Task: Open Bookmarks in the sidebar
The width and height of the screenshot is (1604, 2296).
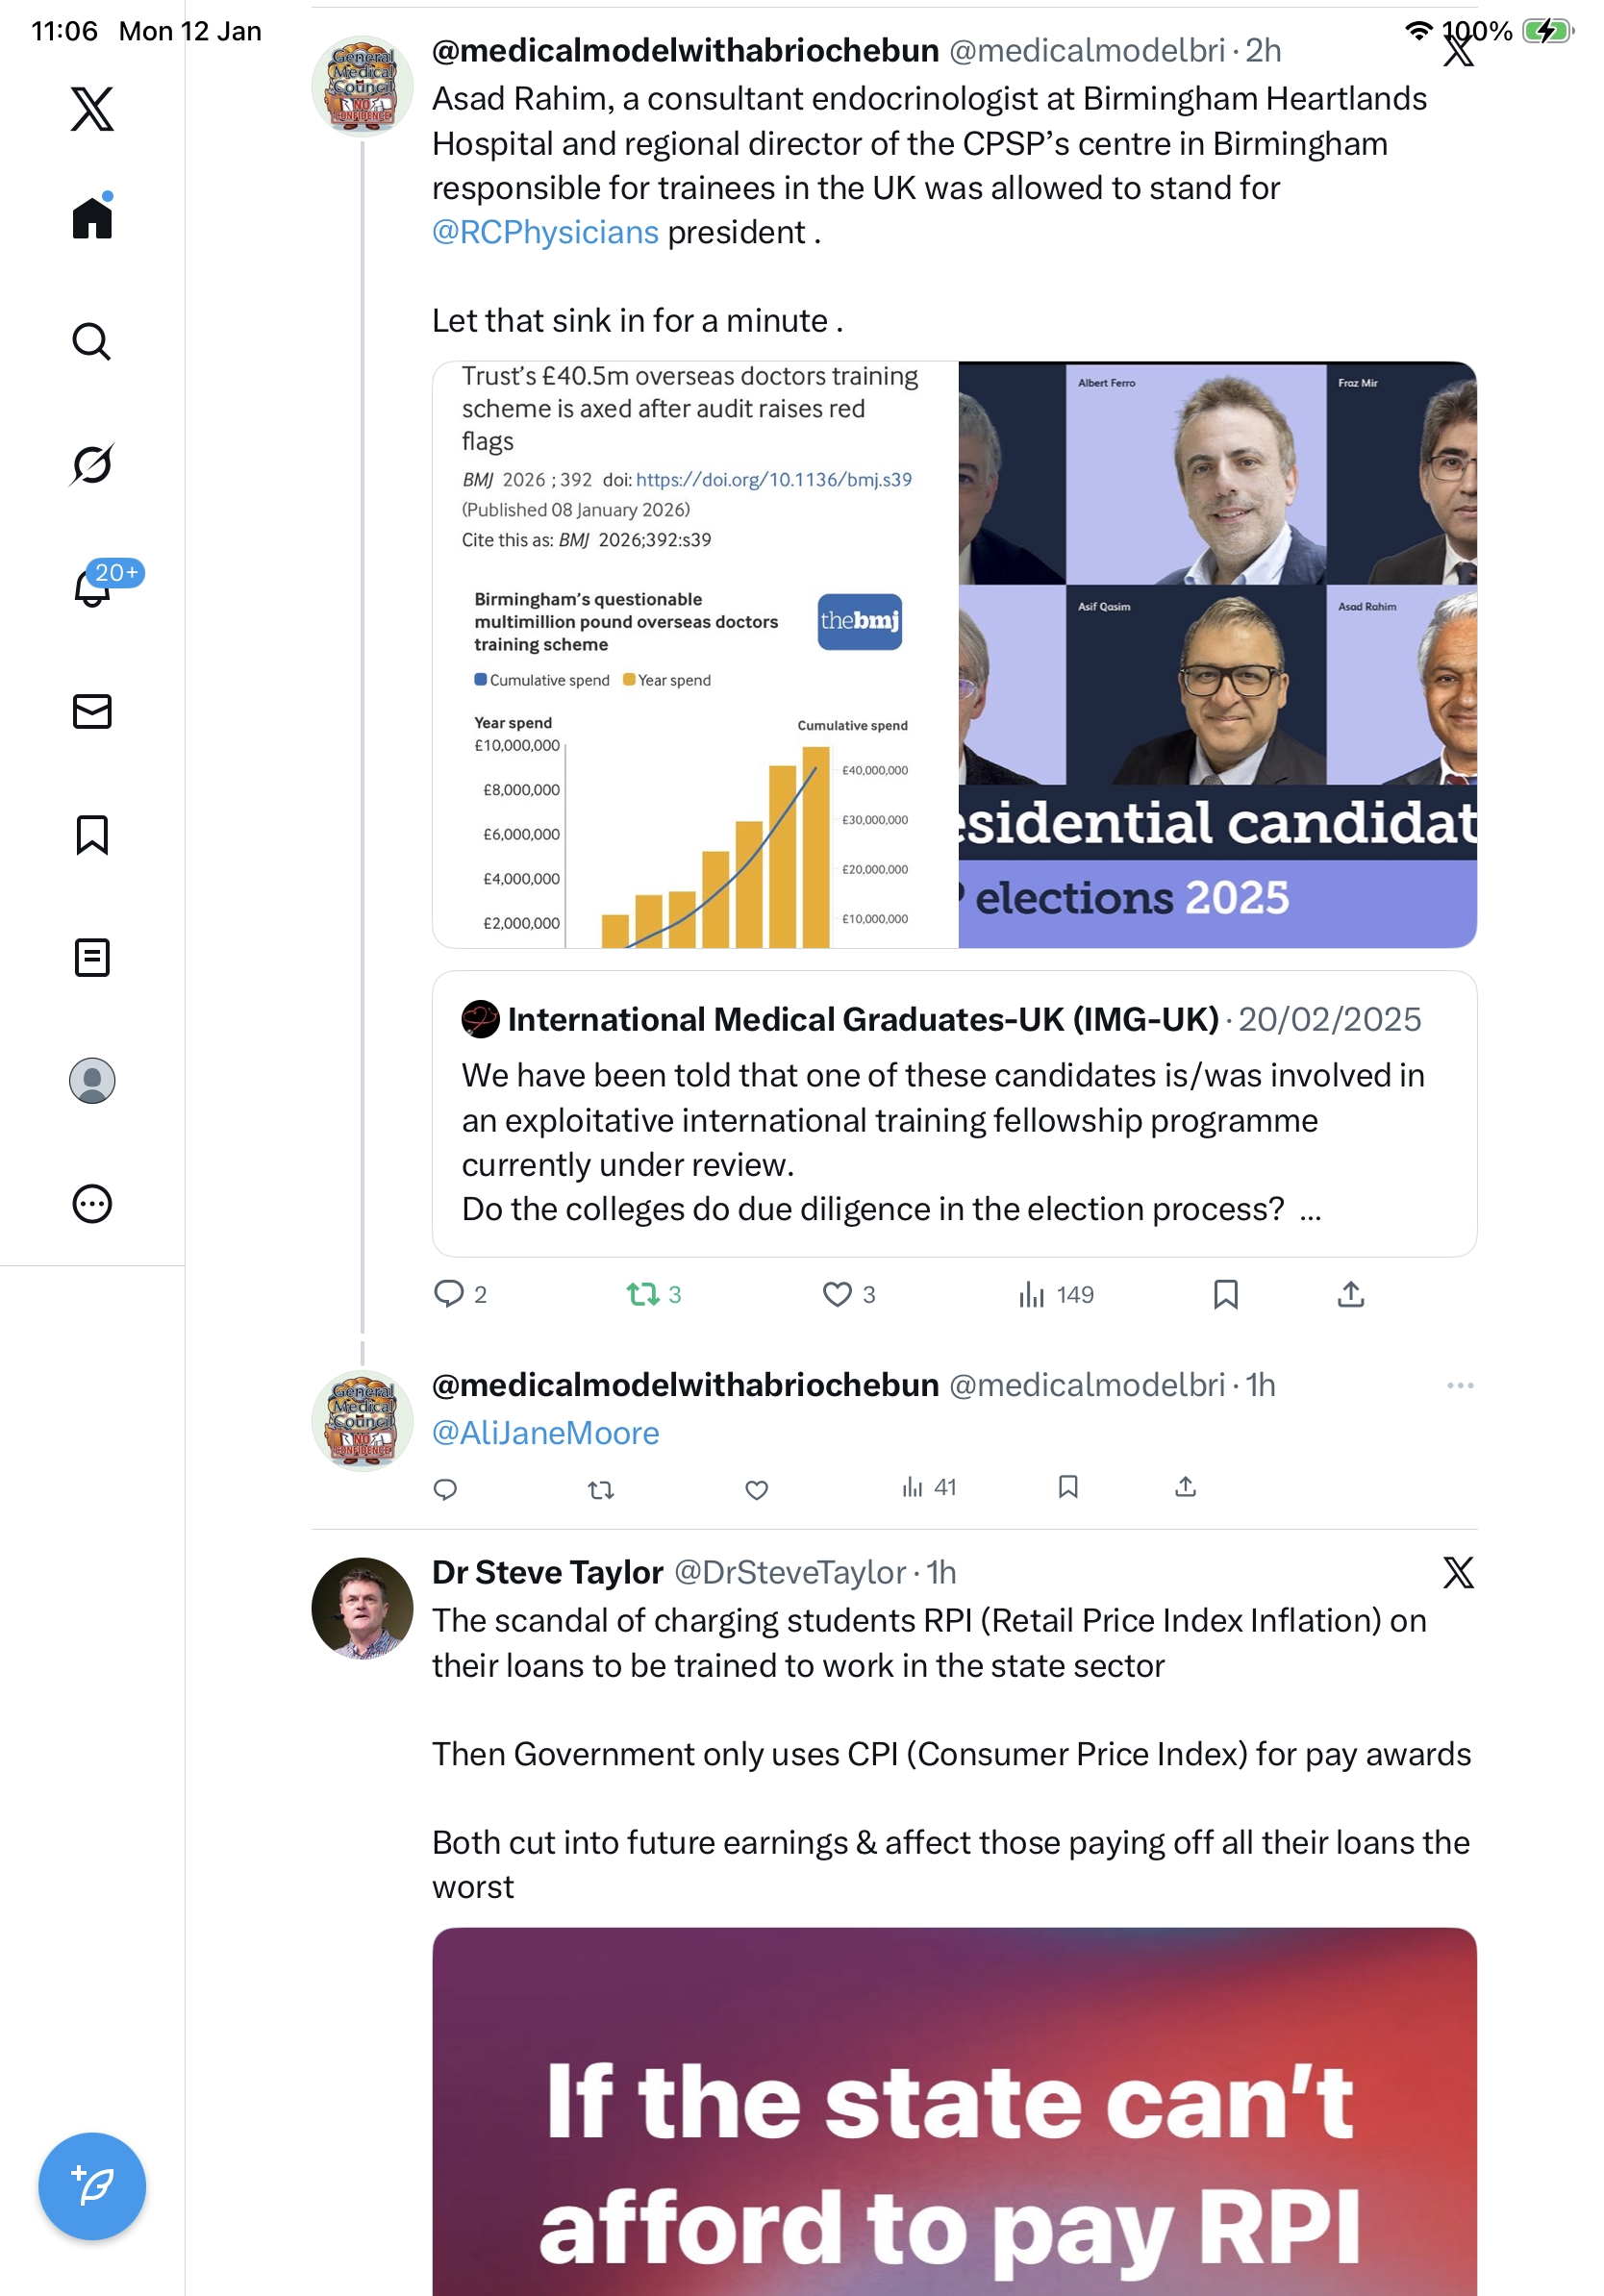Action: click(92, 835)
